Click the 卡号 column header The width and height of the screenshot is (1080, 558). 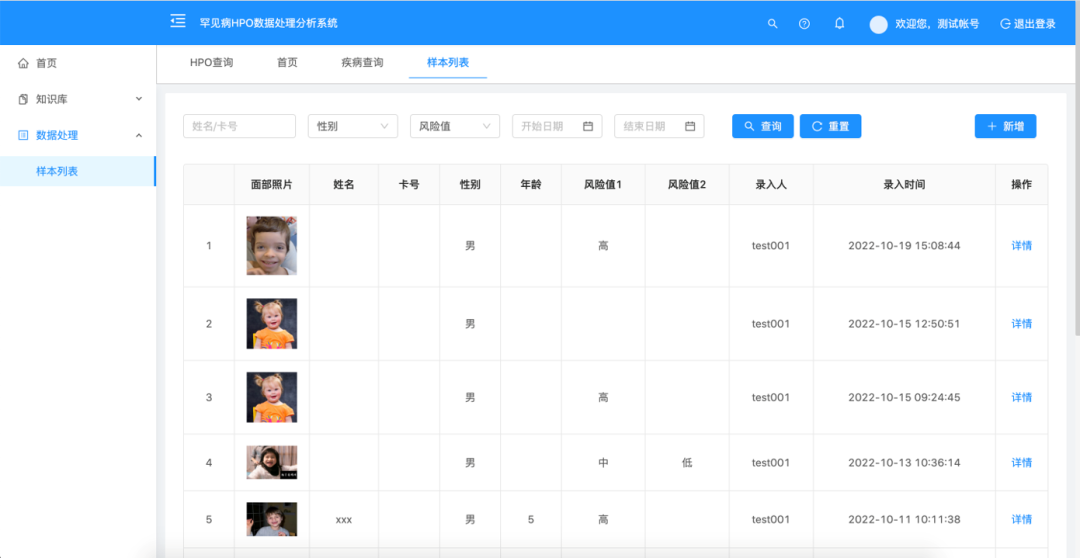pyautogui.click(x=408, y=185)
